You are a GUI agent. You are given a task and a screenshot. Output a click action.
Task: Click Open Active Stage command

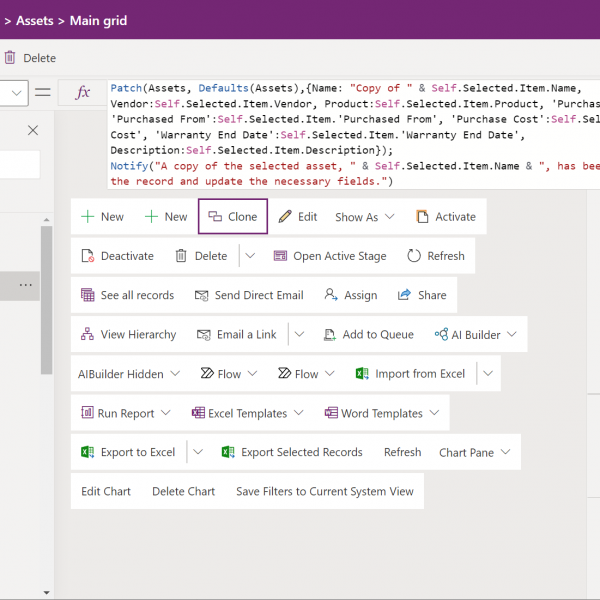click(330, 256)
